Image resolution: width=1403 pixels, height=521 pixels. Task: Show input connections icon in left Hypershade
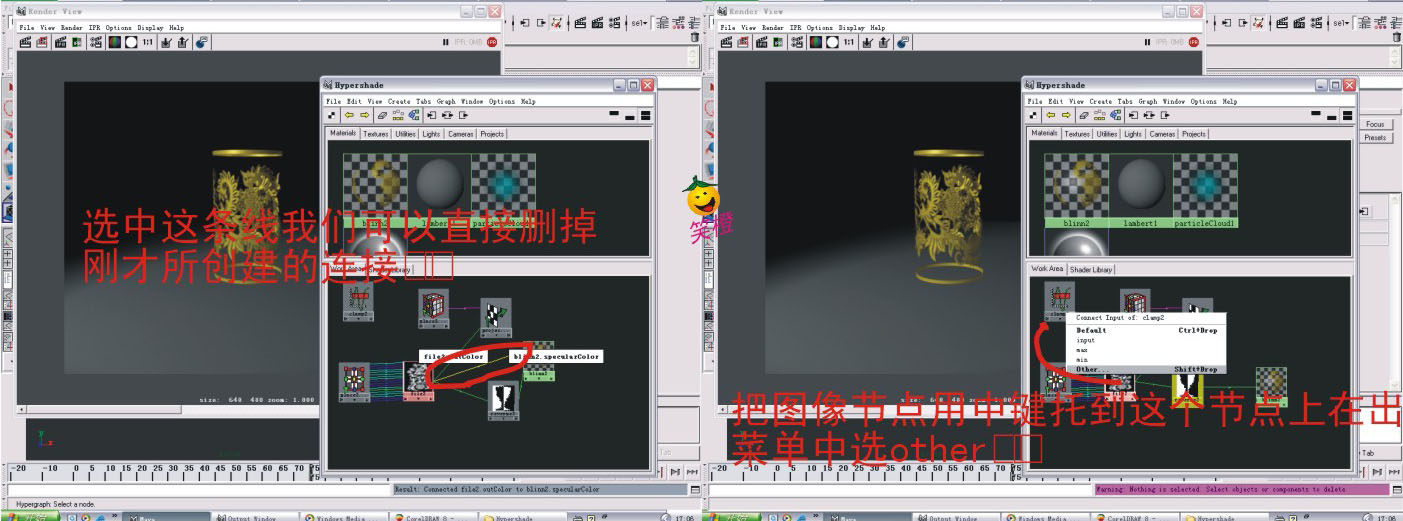tap(432, 115)
